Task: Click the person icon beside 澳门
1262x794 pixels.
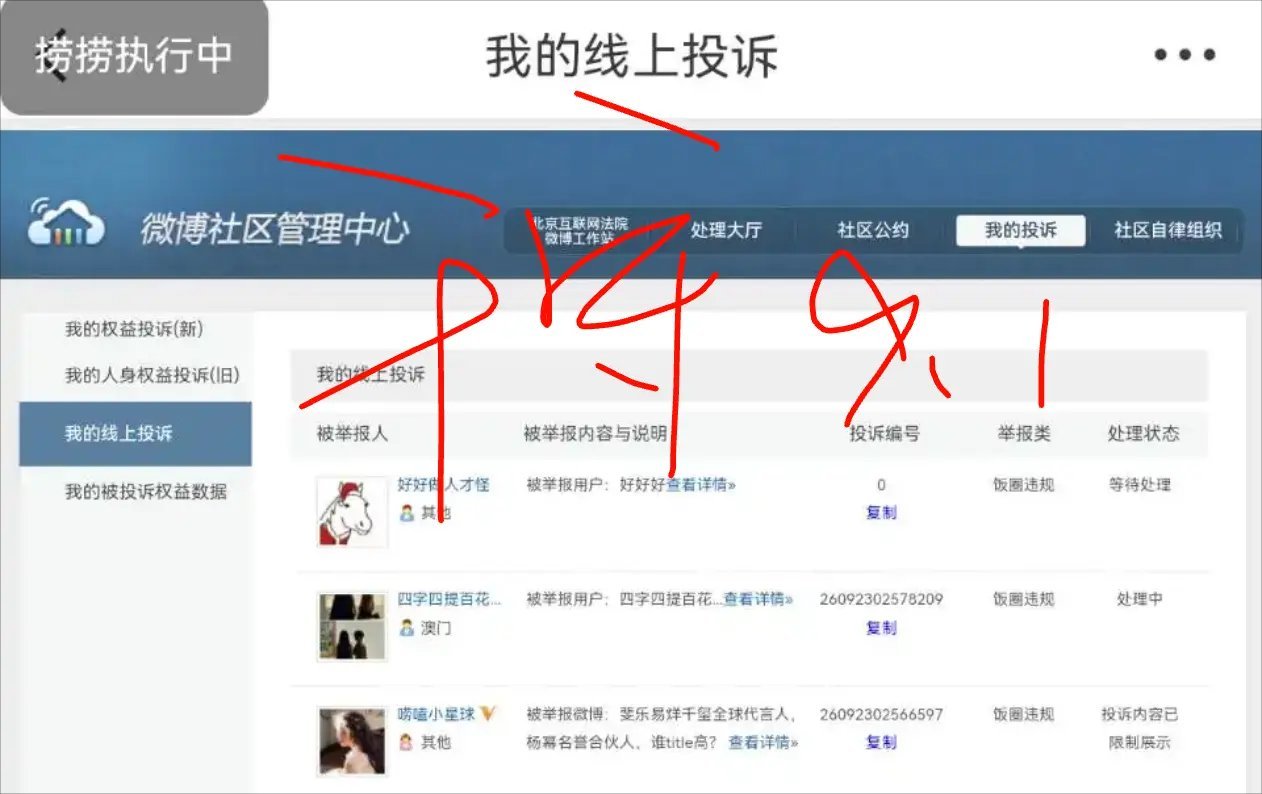Action: click(407, 628)
